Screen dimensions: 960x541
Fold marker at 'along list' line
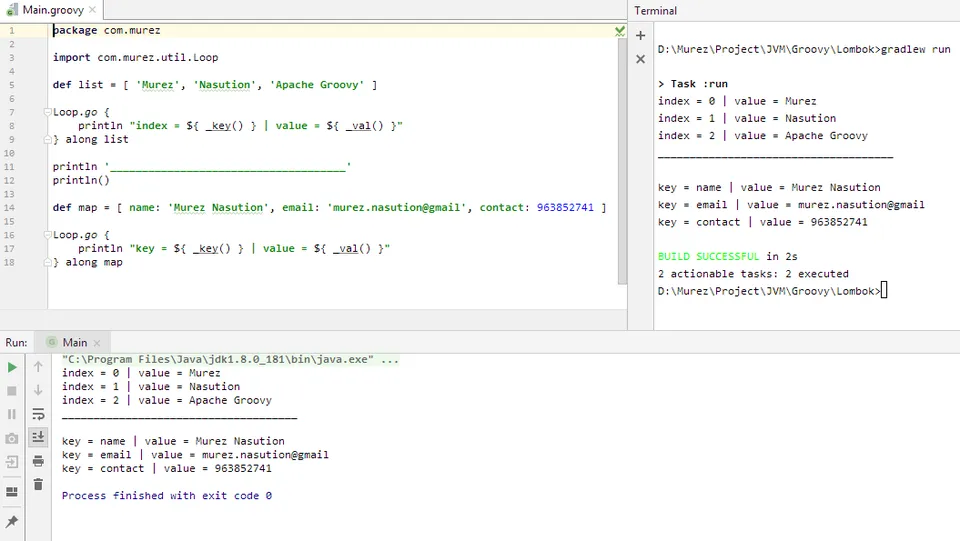point(48,140)
